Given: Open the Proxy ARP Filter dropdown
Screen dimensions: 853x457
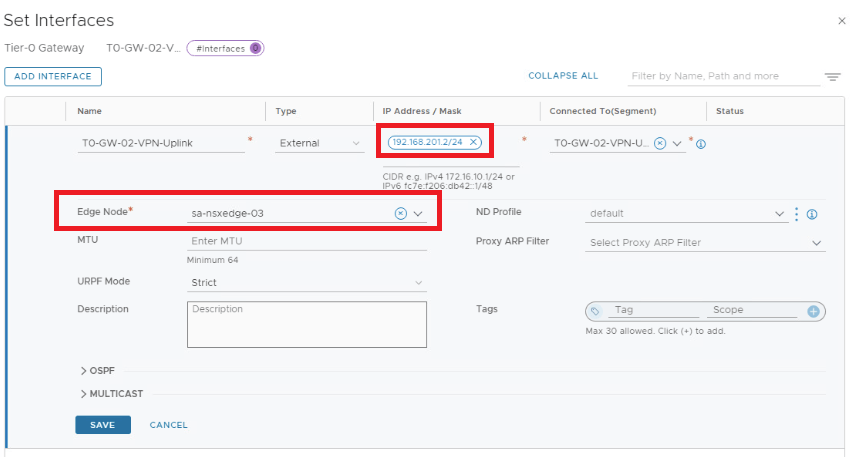Looking at the screenshot, I should 705,242.
